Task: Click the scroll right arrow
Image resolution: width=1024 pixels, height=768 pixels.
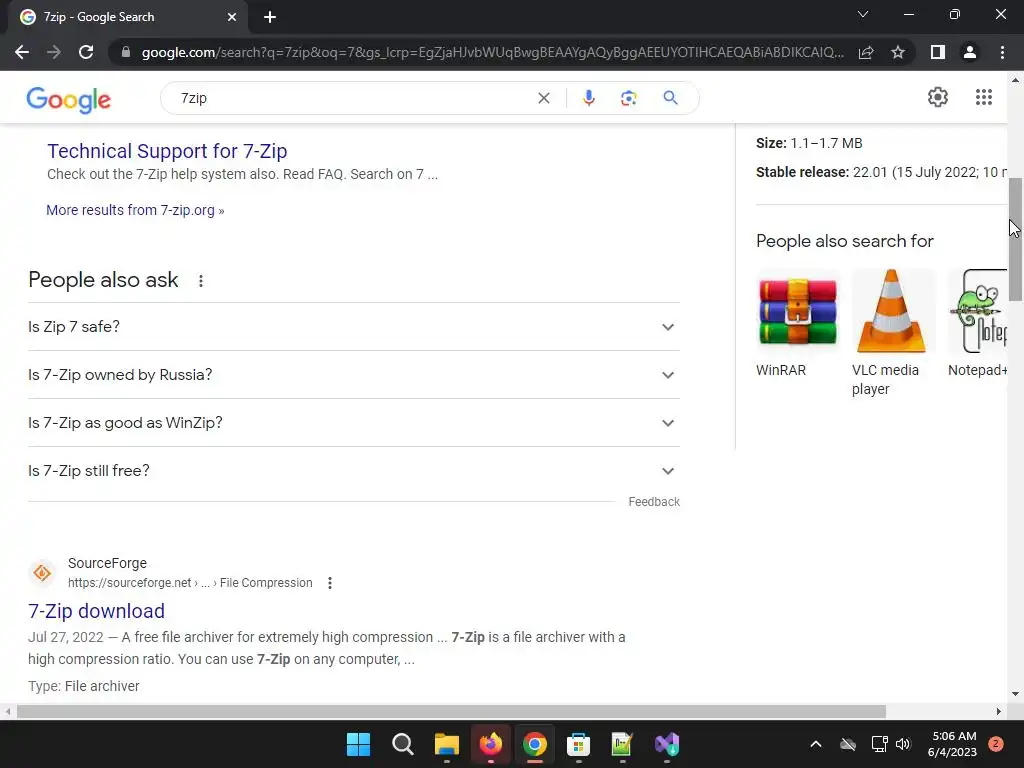Action: pos(999,711)
